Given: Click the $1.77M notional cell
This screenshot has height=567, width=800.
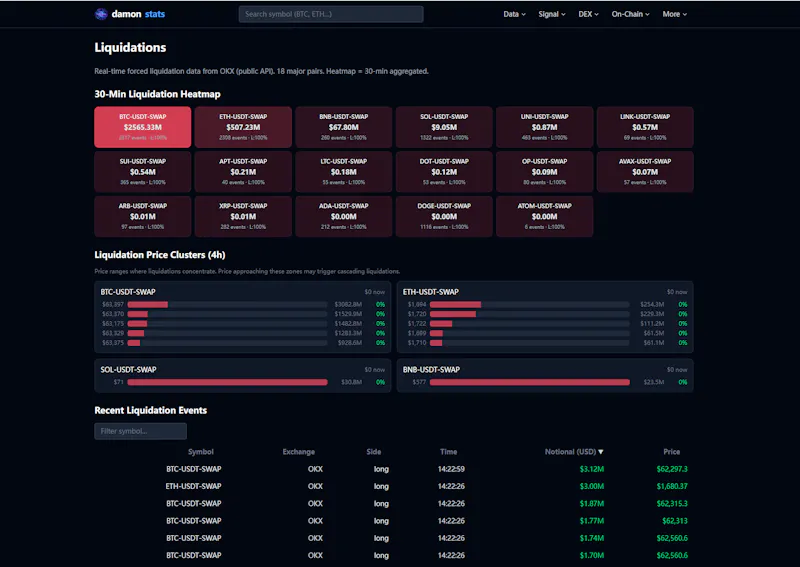Looking at the screenshot, I should [591, 521].
